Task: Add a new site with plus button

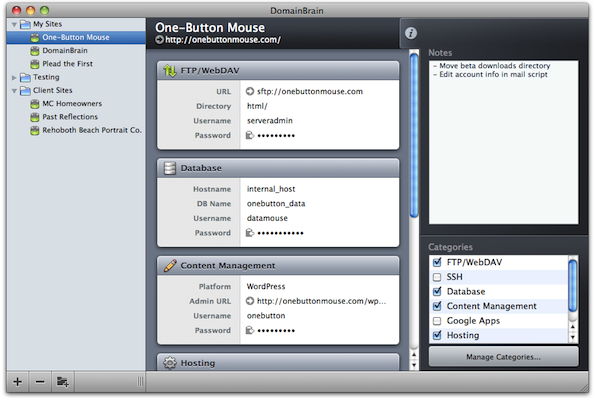Action: click(17, 382)
